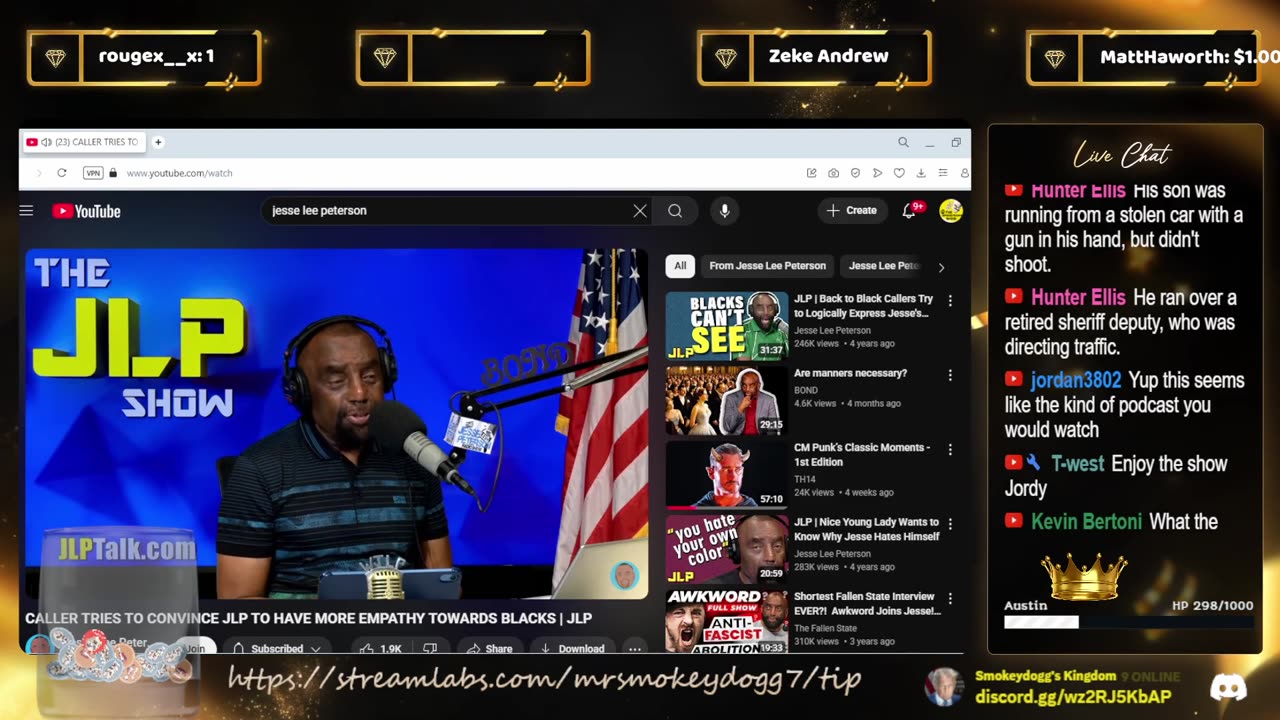Open the TH14 channel name
The width and height of the screenshot is (1280, 720).
coord(804,479)
